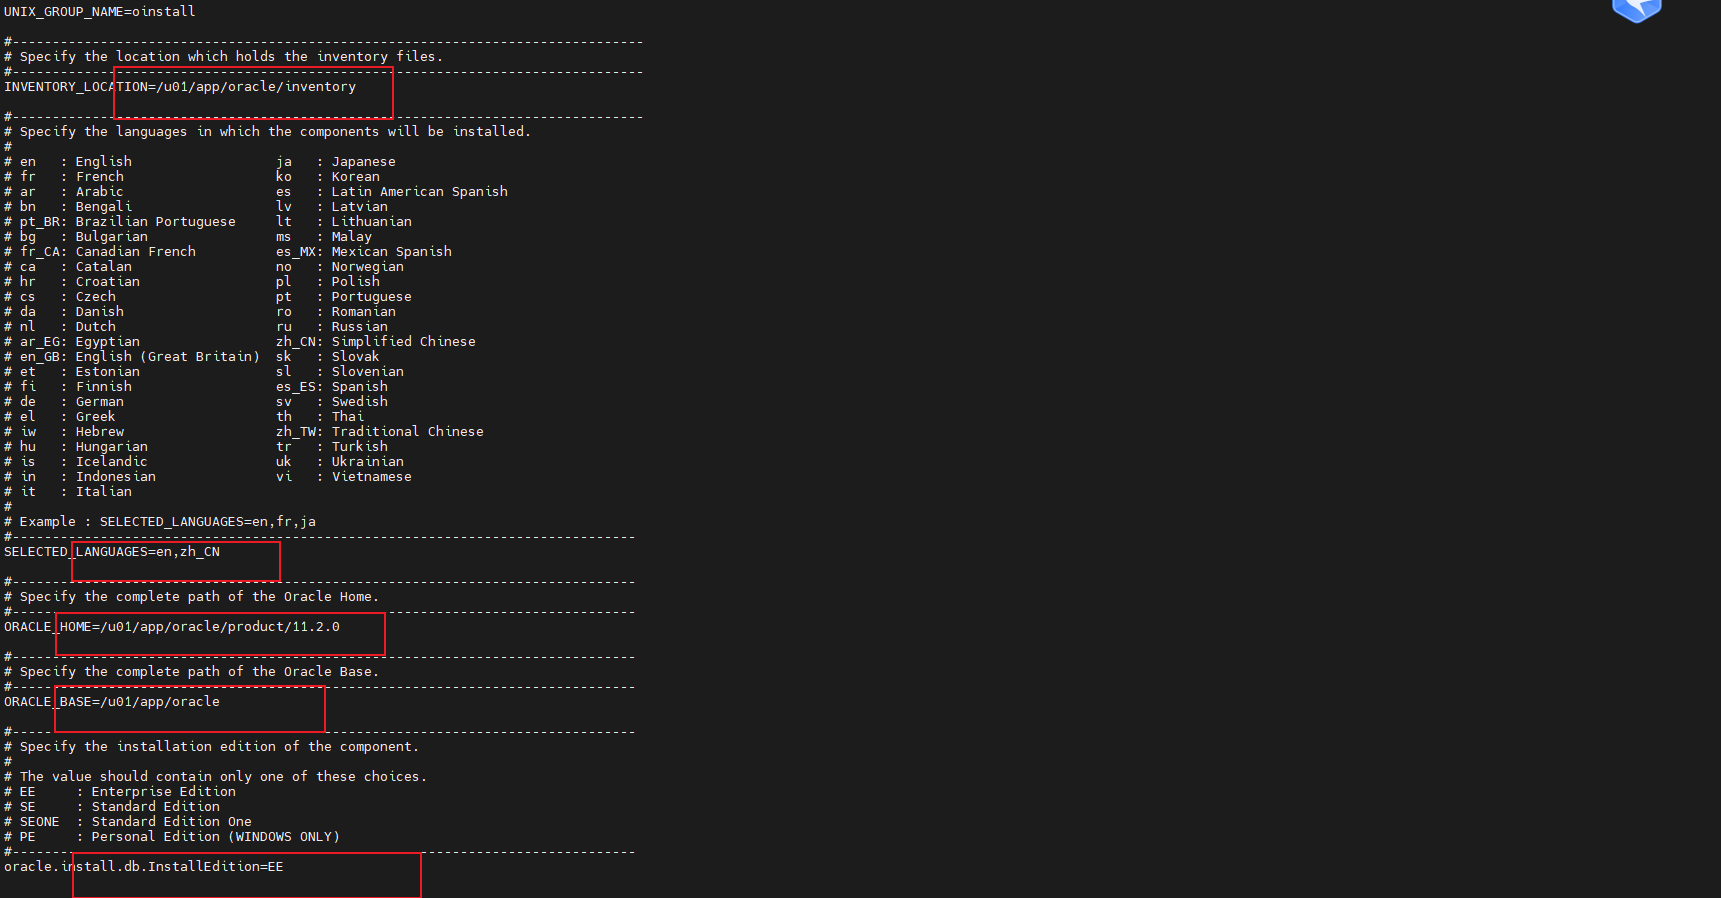
Task: Click the 'bg : Bulgarian' entry
Action: click(x=84, y=237)
